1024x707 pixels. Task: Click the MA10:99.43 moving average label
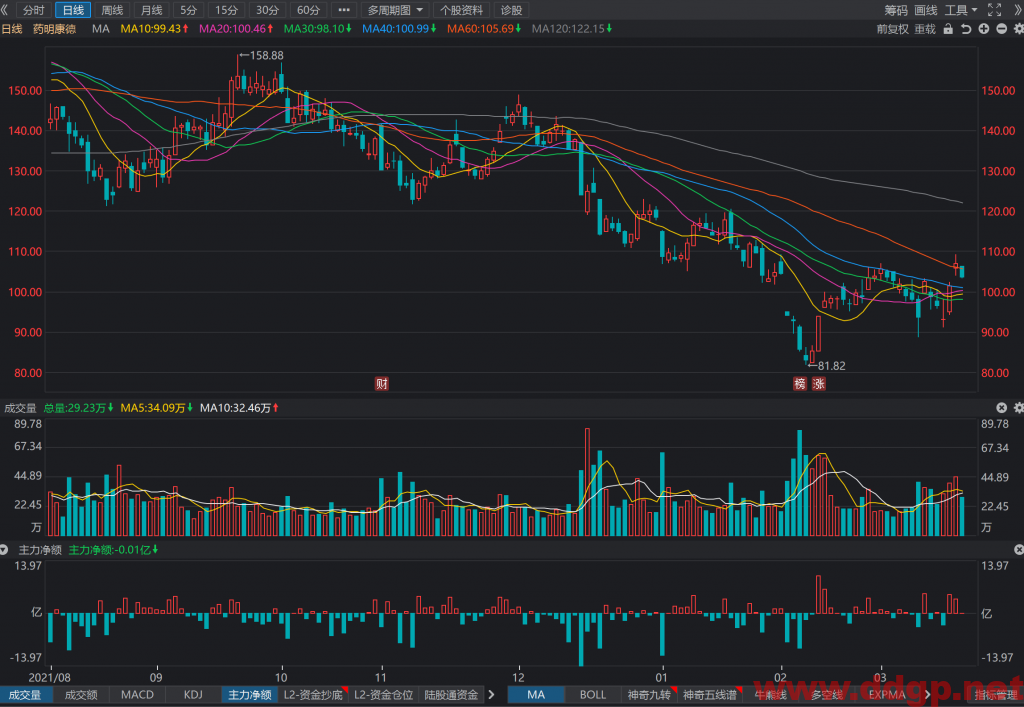155,29
